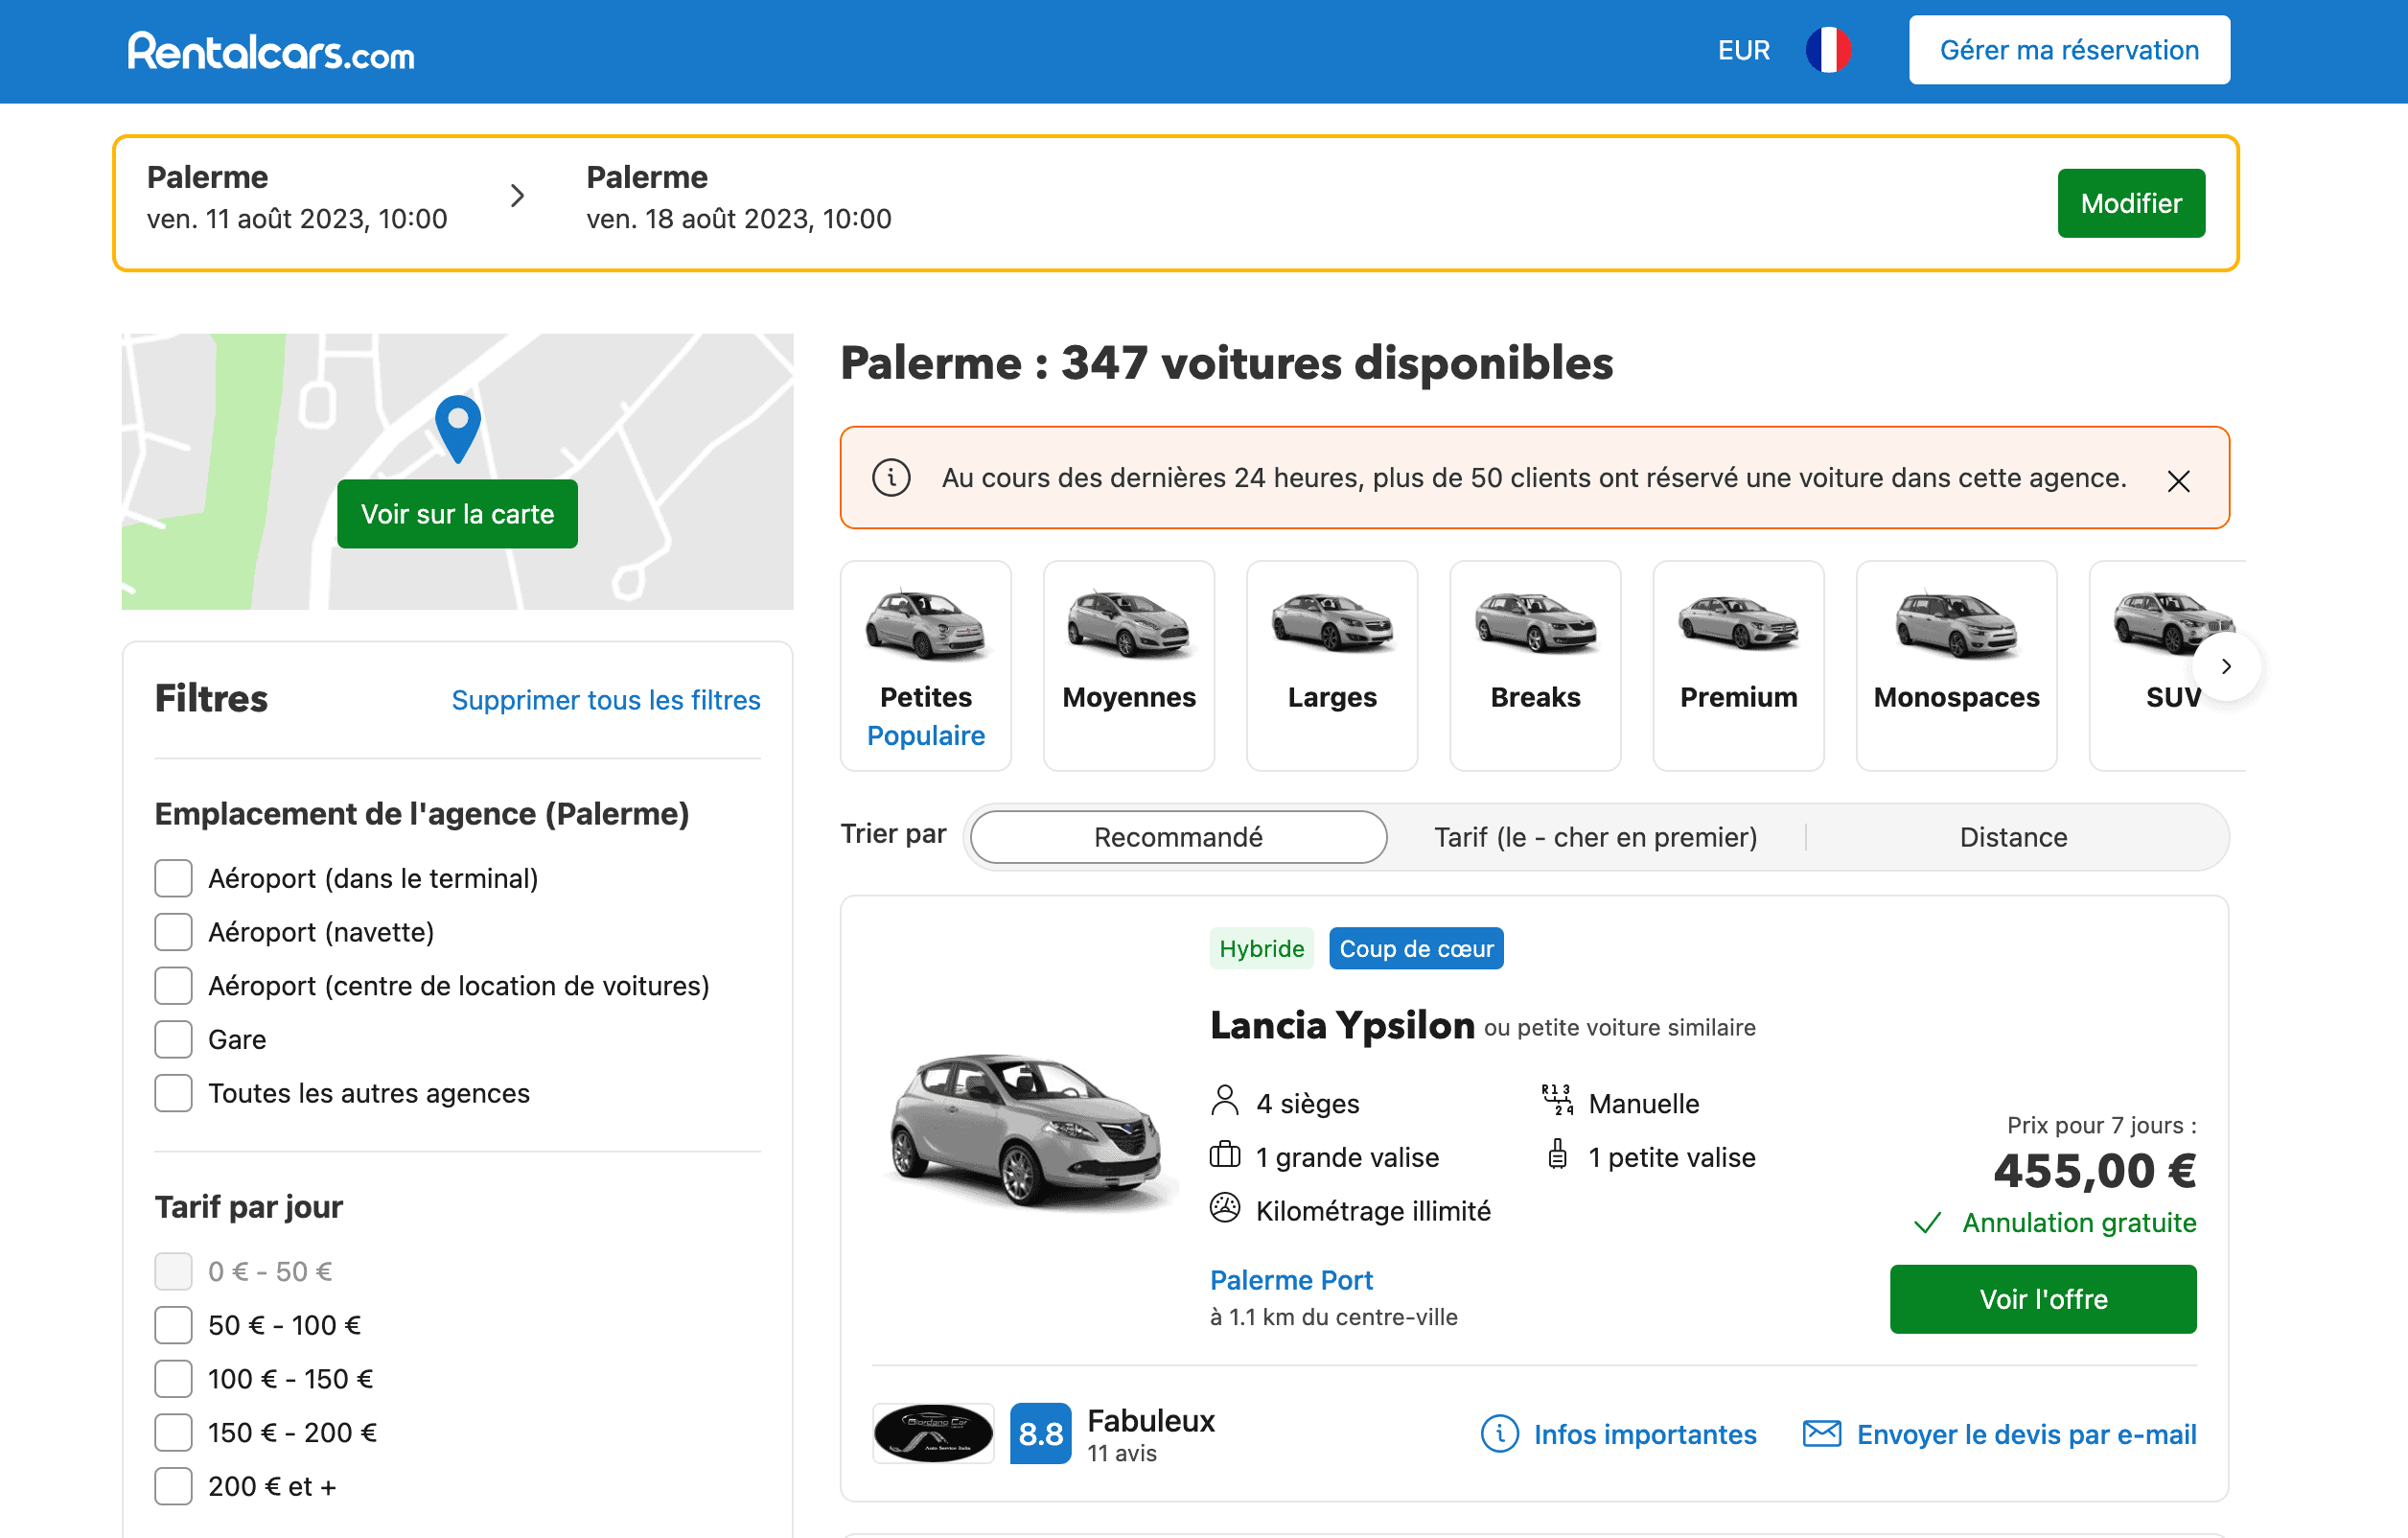Check Aéroport (navette) filter
The height and width of the screenshot is (1538, 2408).
[x=173, y=932]
